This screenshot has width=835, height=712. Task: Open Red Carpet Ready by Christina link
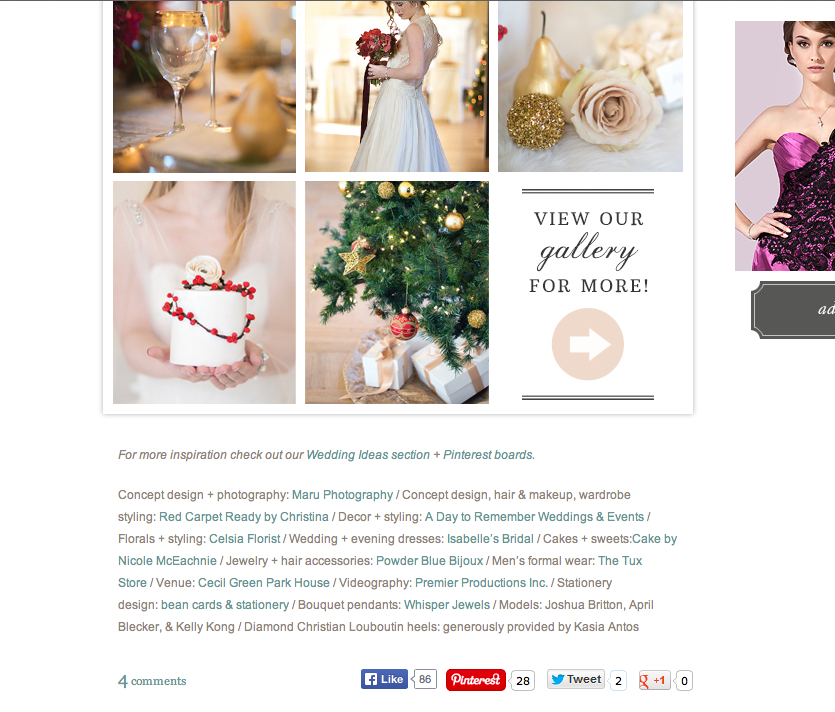(244, 517)
